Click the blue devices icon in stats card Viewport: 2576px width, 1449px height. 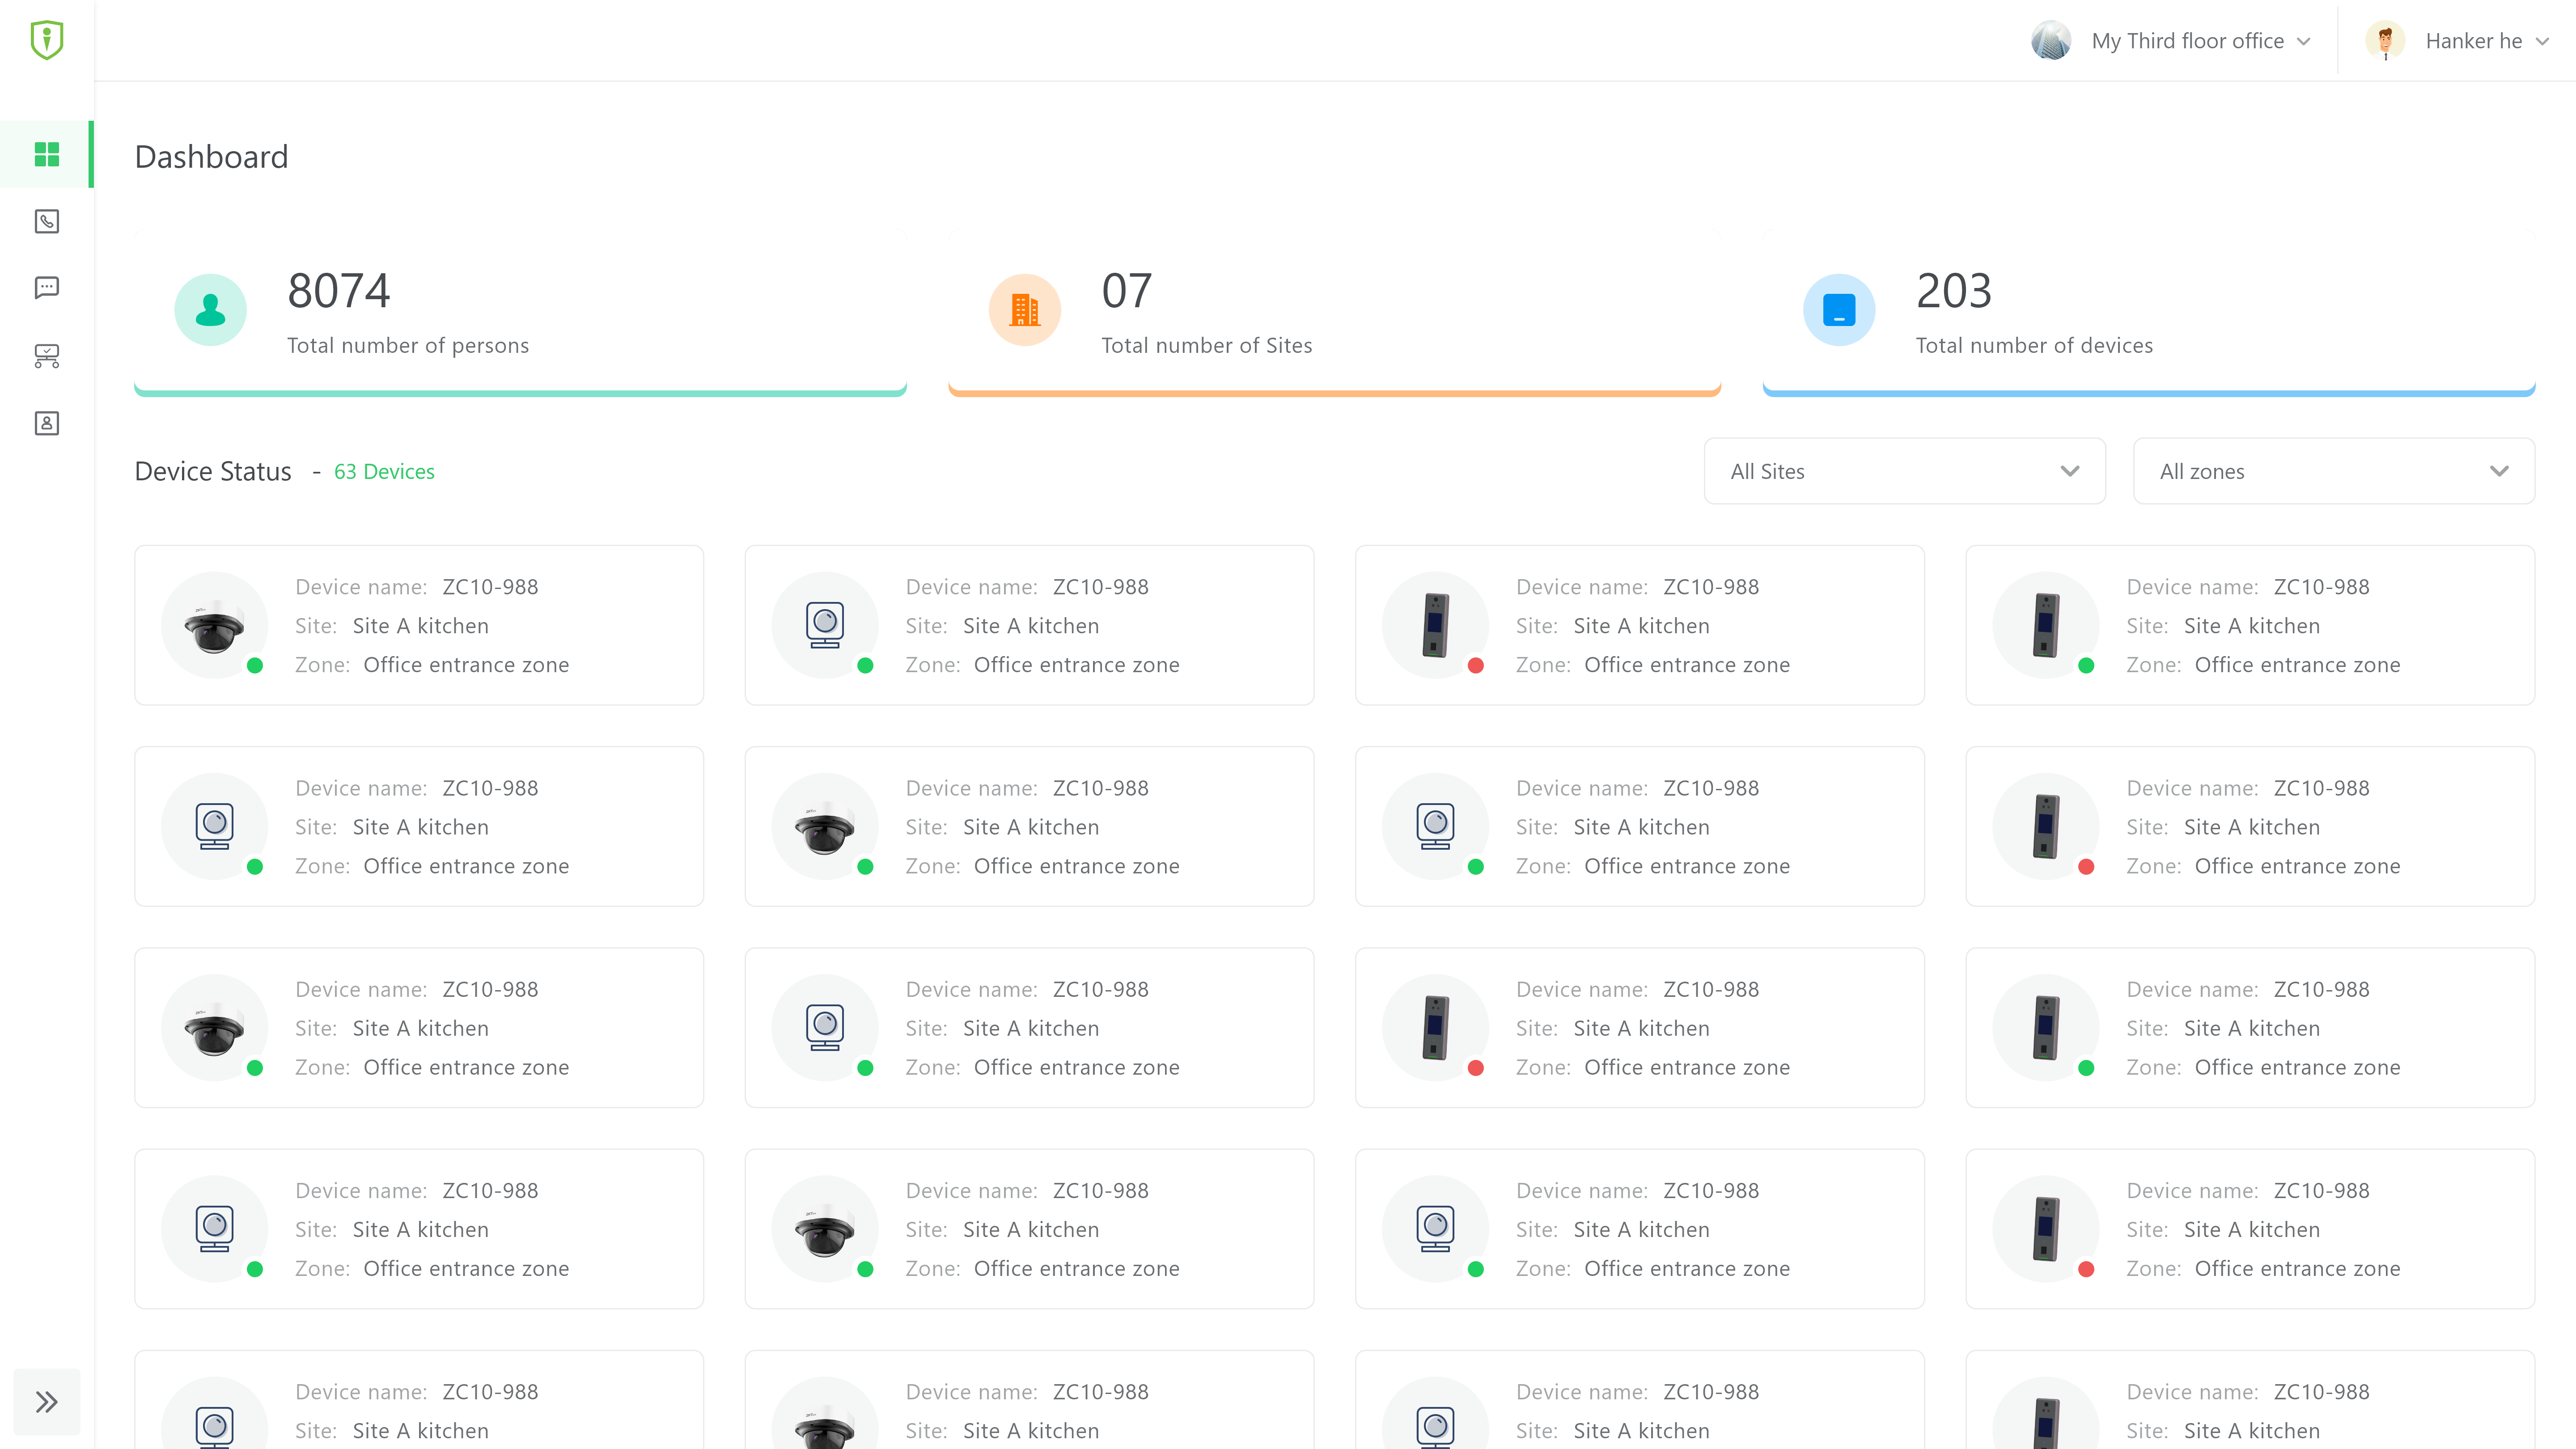1838,310
